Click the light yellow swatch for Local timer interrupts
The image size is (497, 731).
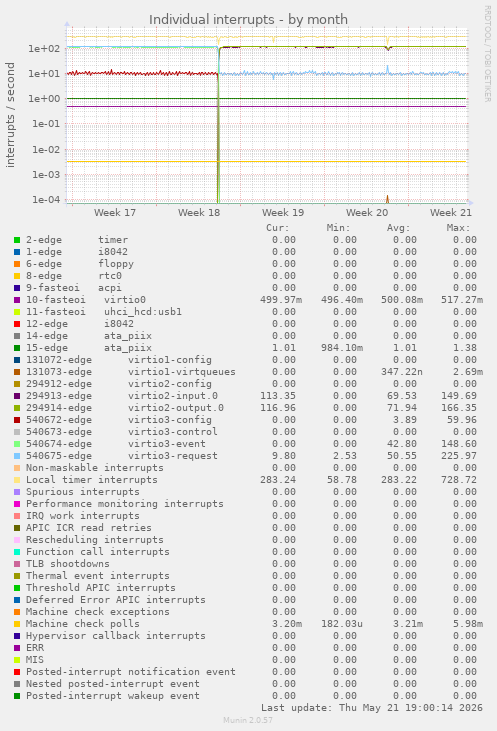(x=17, y=480)
